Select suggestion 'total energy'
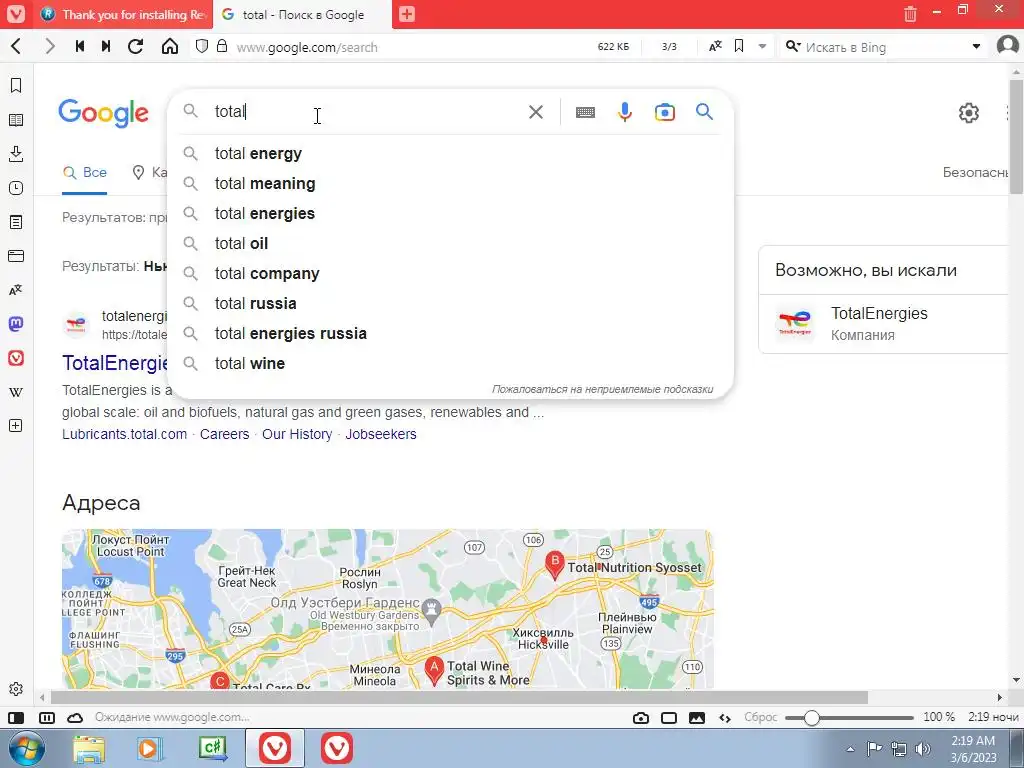The width and height of the screenshot is (1024, 768). [451, 153]
